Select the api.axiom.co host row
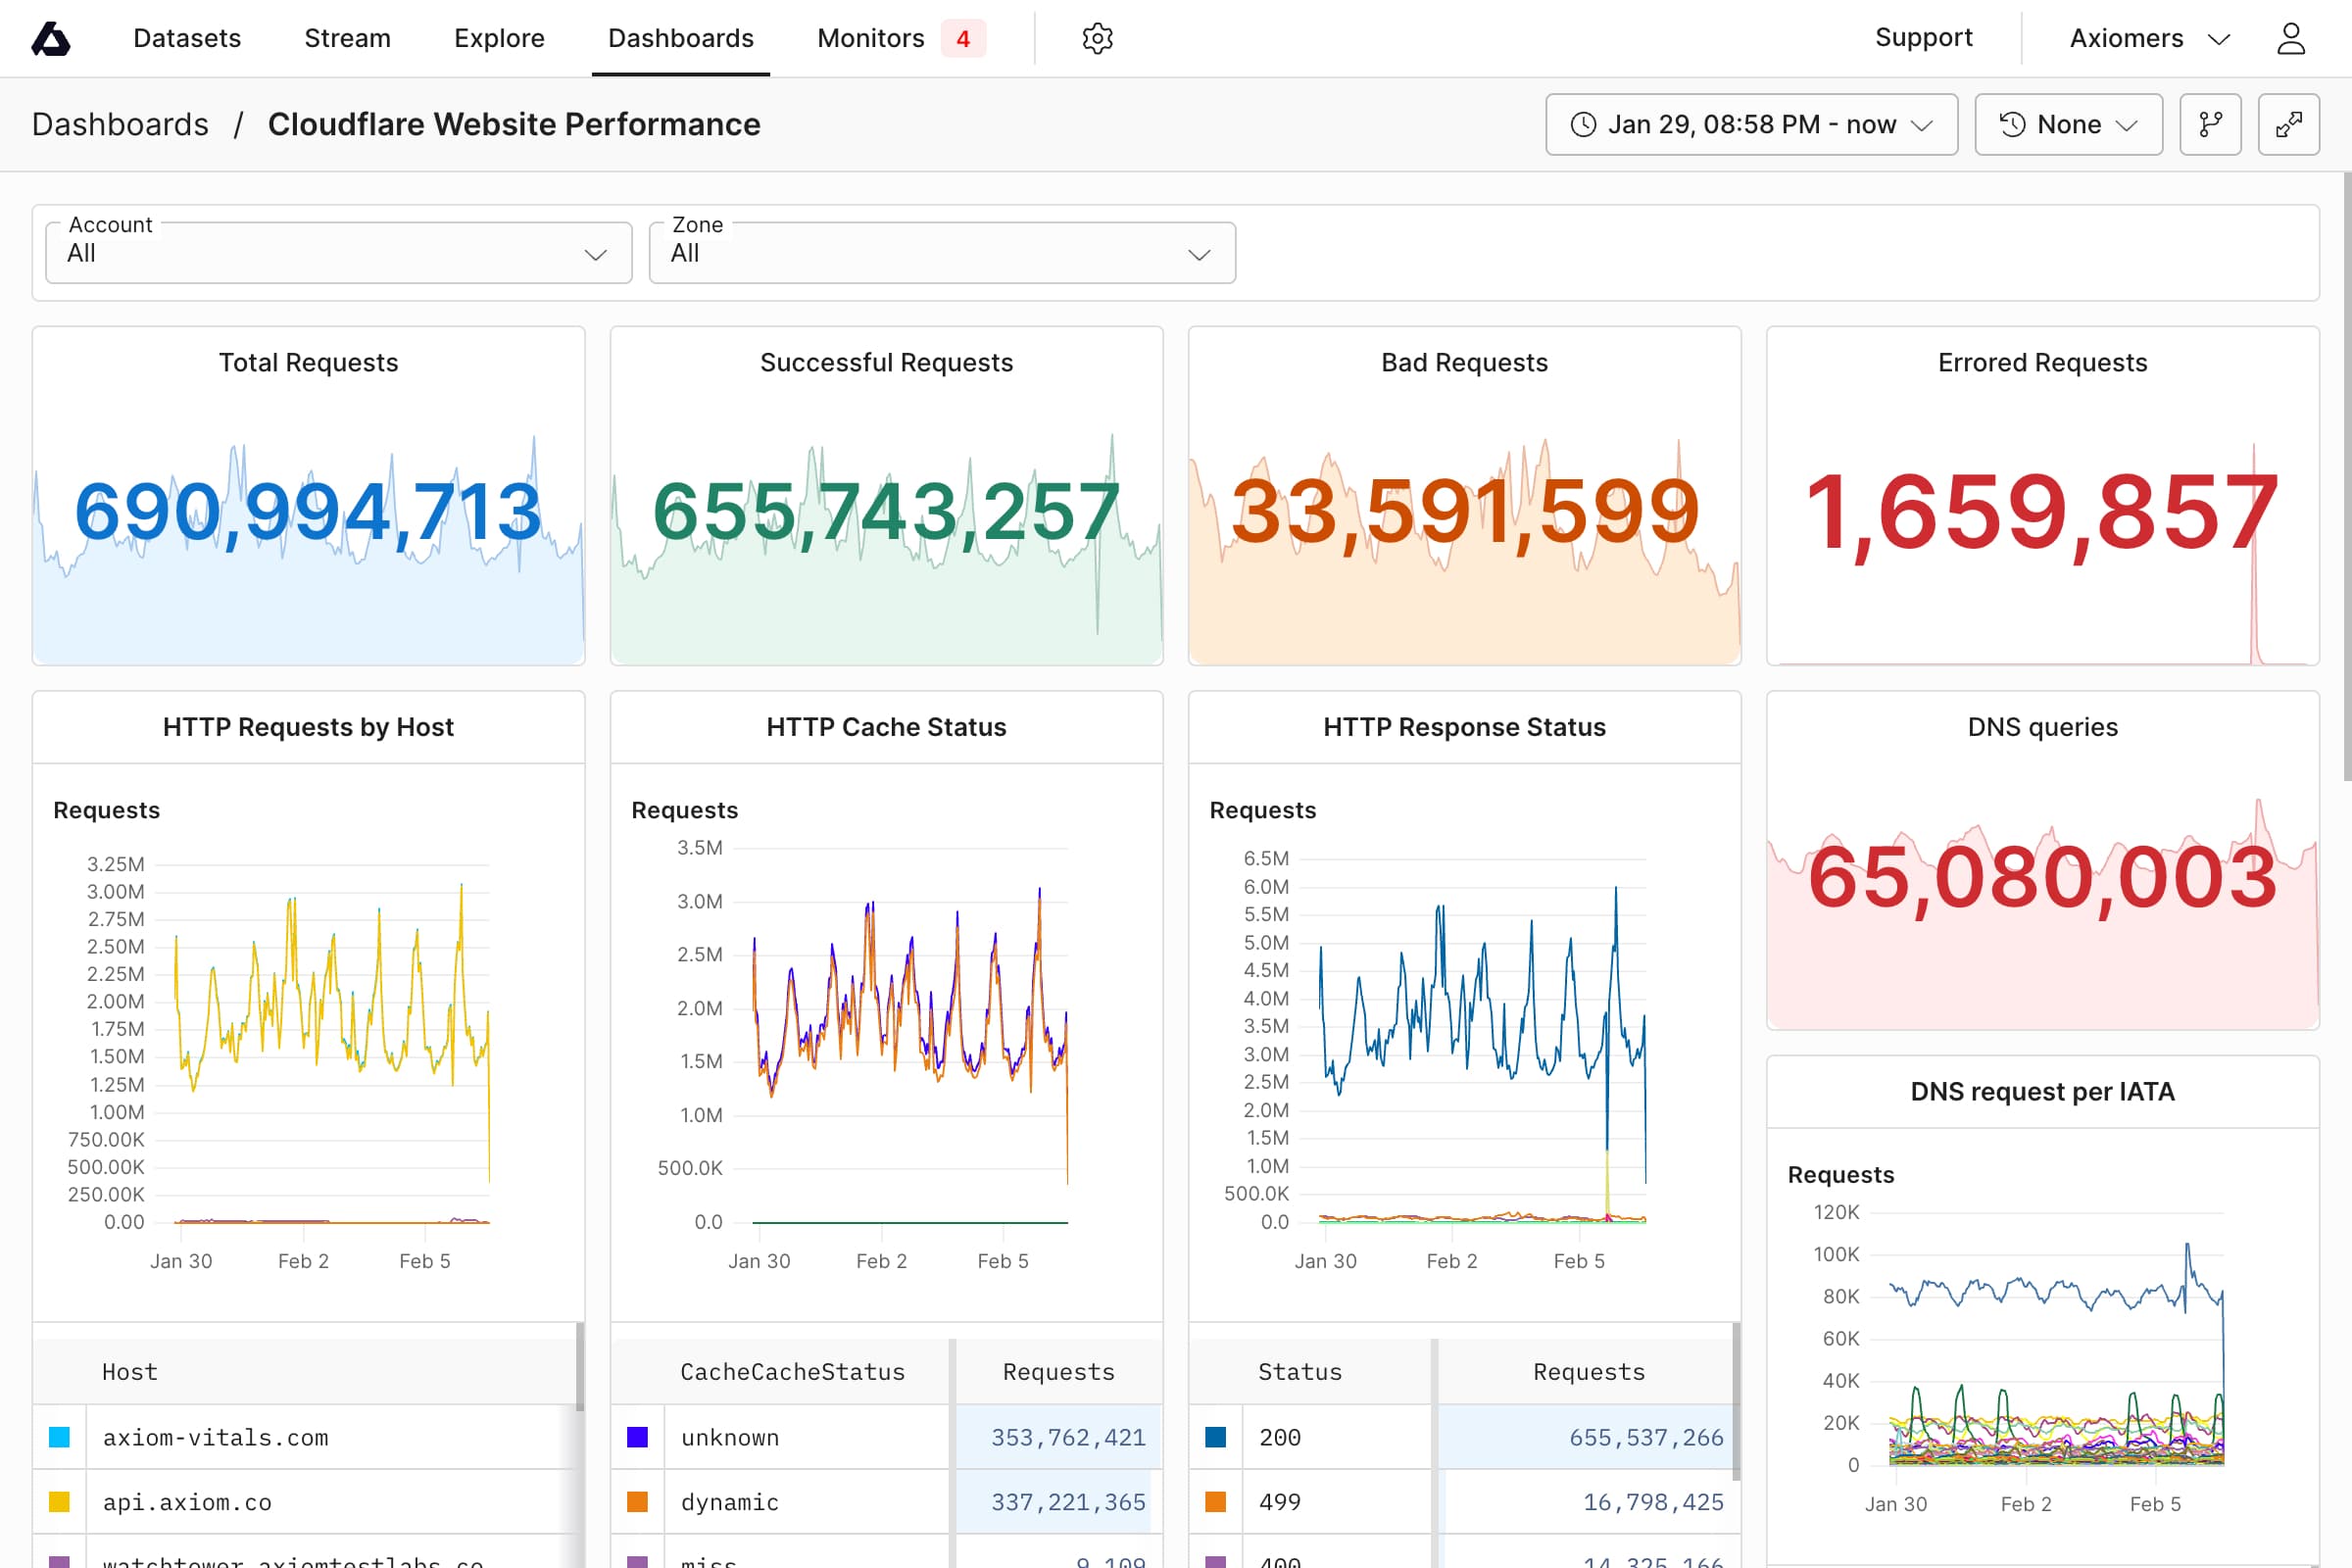 [305, 1502]
